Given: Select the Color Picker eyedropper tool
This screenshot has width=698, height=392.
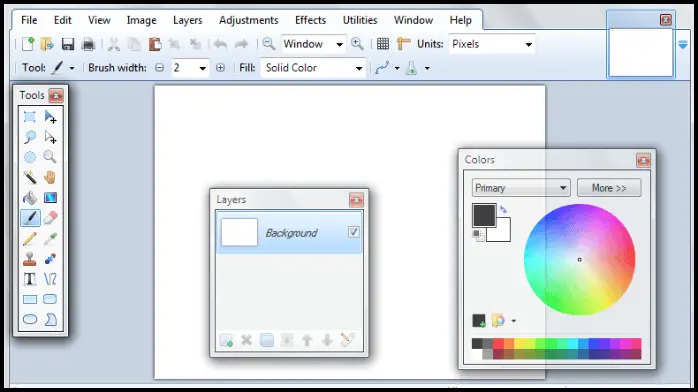Looking at the screenshot, I should [x=50, y=239].
